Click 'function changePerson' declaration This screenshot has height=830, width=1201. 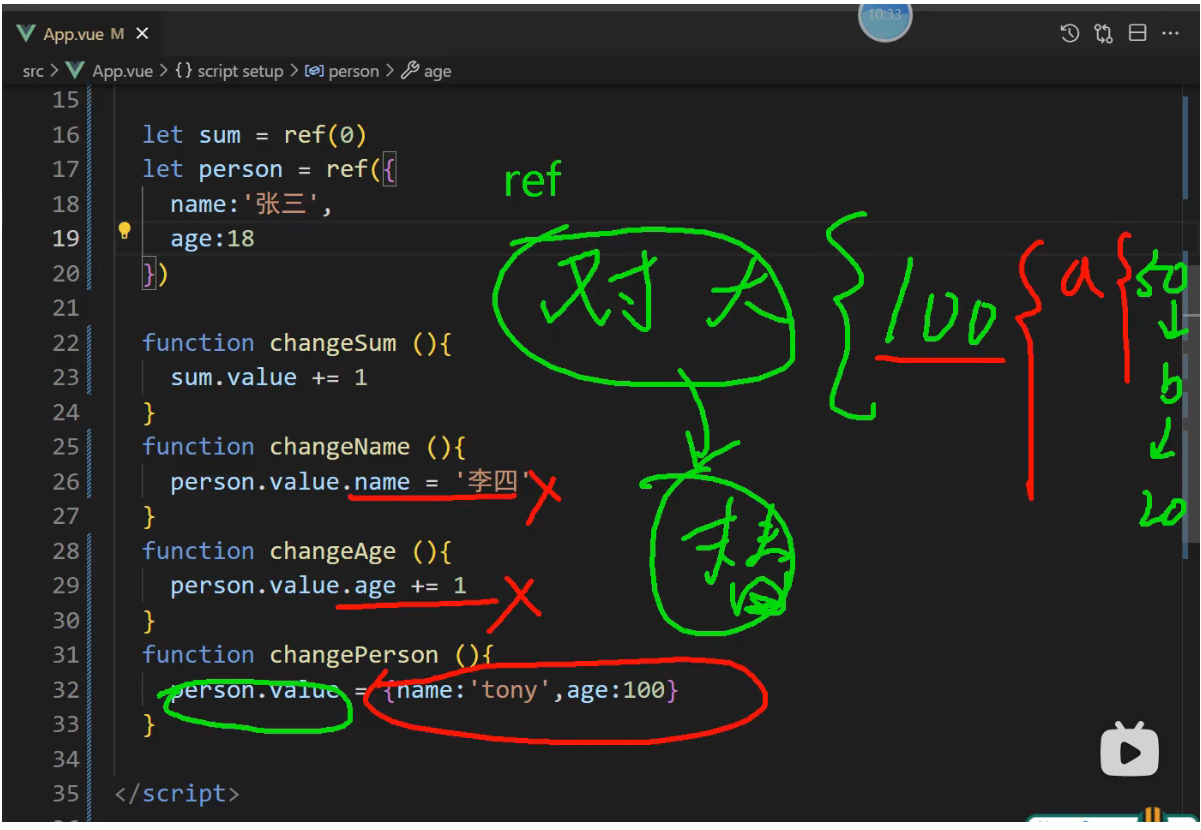tap(318, 655)
